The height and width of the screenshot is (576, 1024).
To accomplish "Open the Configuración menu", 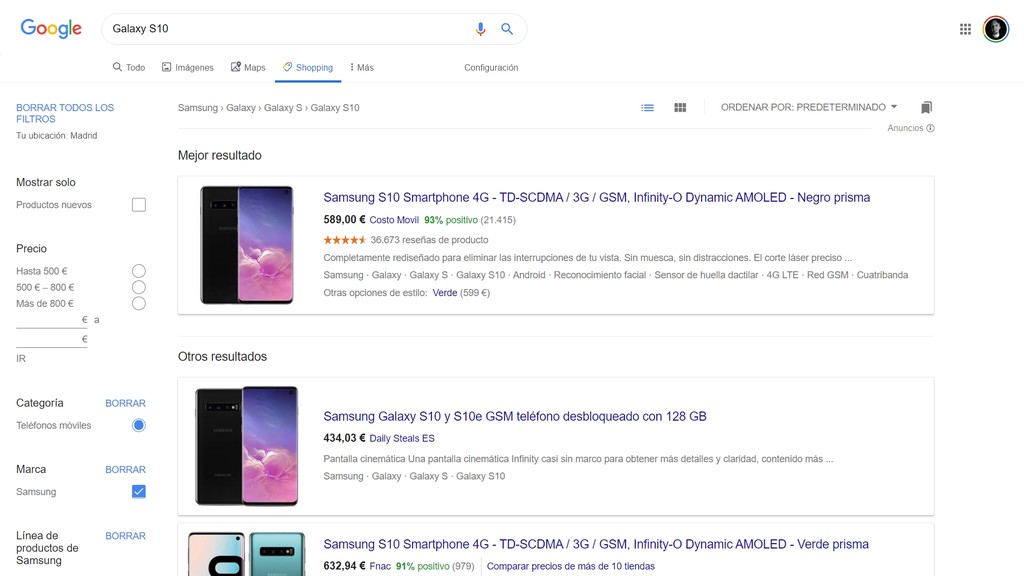I will pos(491,66).
